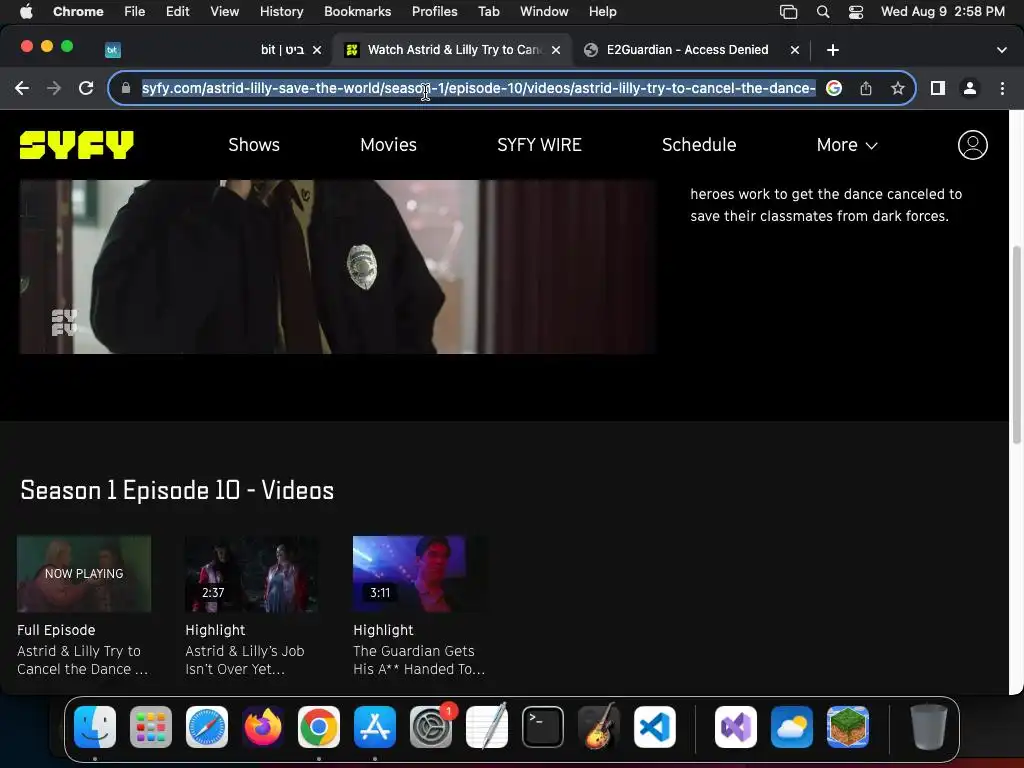Open The Guardian Gets His A** Handed highlight
Image resolution: width=1024 pixels, height=768 pixels.
point(419,660)
